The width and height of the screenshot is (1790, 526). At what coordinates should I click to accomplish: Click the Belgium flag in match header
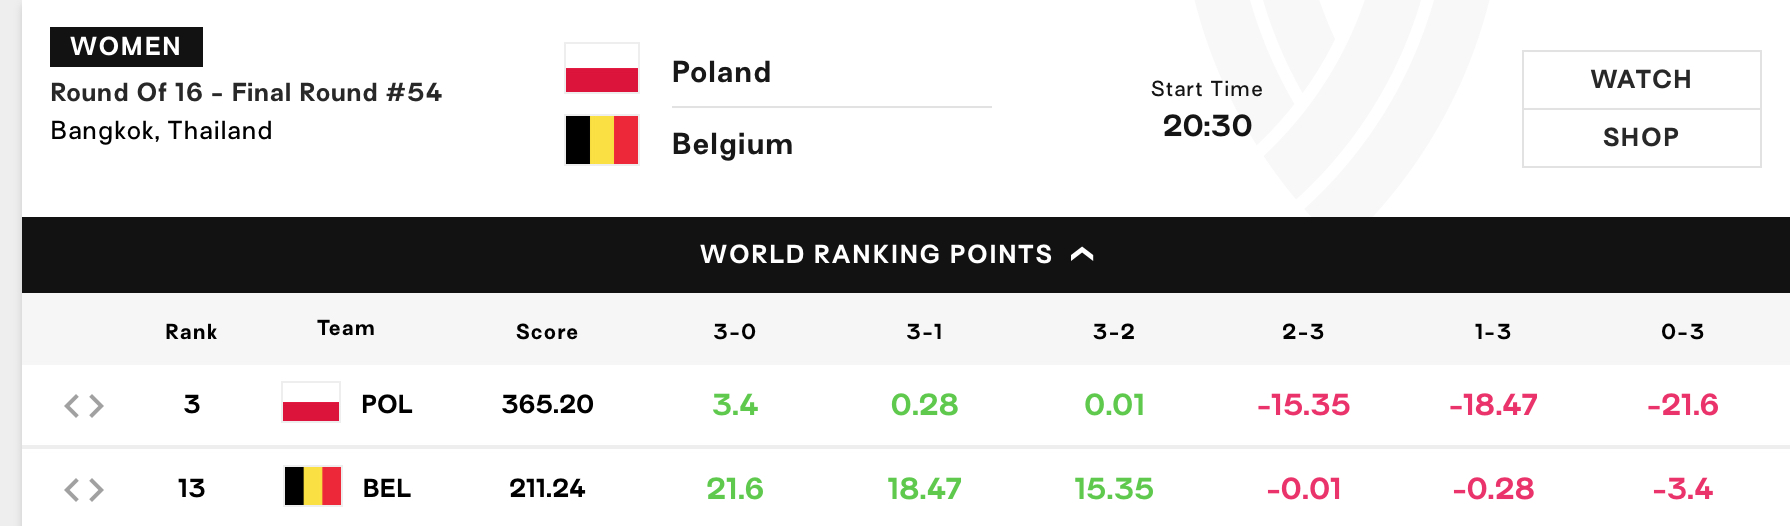click(602, 140)
